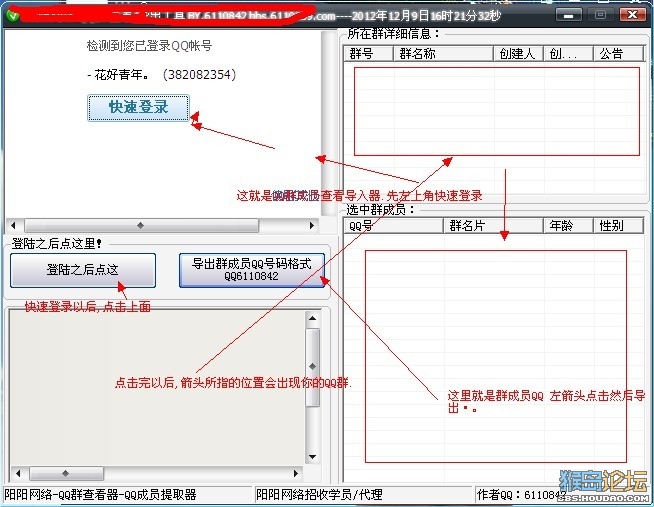Image resolution: width=654 pixels, height=507 pixels.
Task: Click the 创... truncated column header
Action: pyautogui.click(x=568, y=54)
